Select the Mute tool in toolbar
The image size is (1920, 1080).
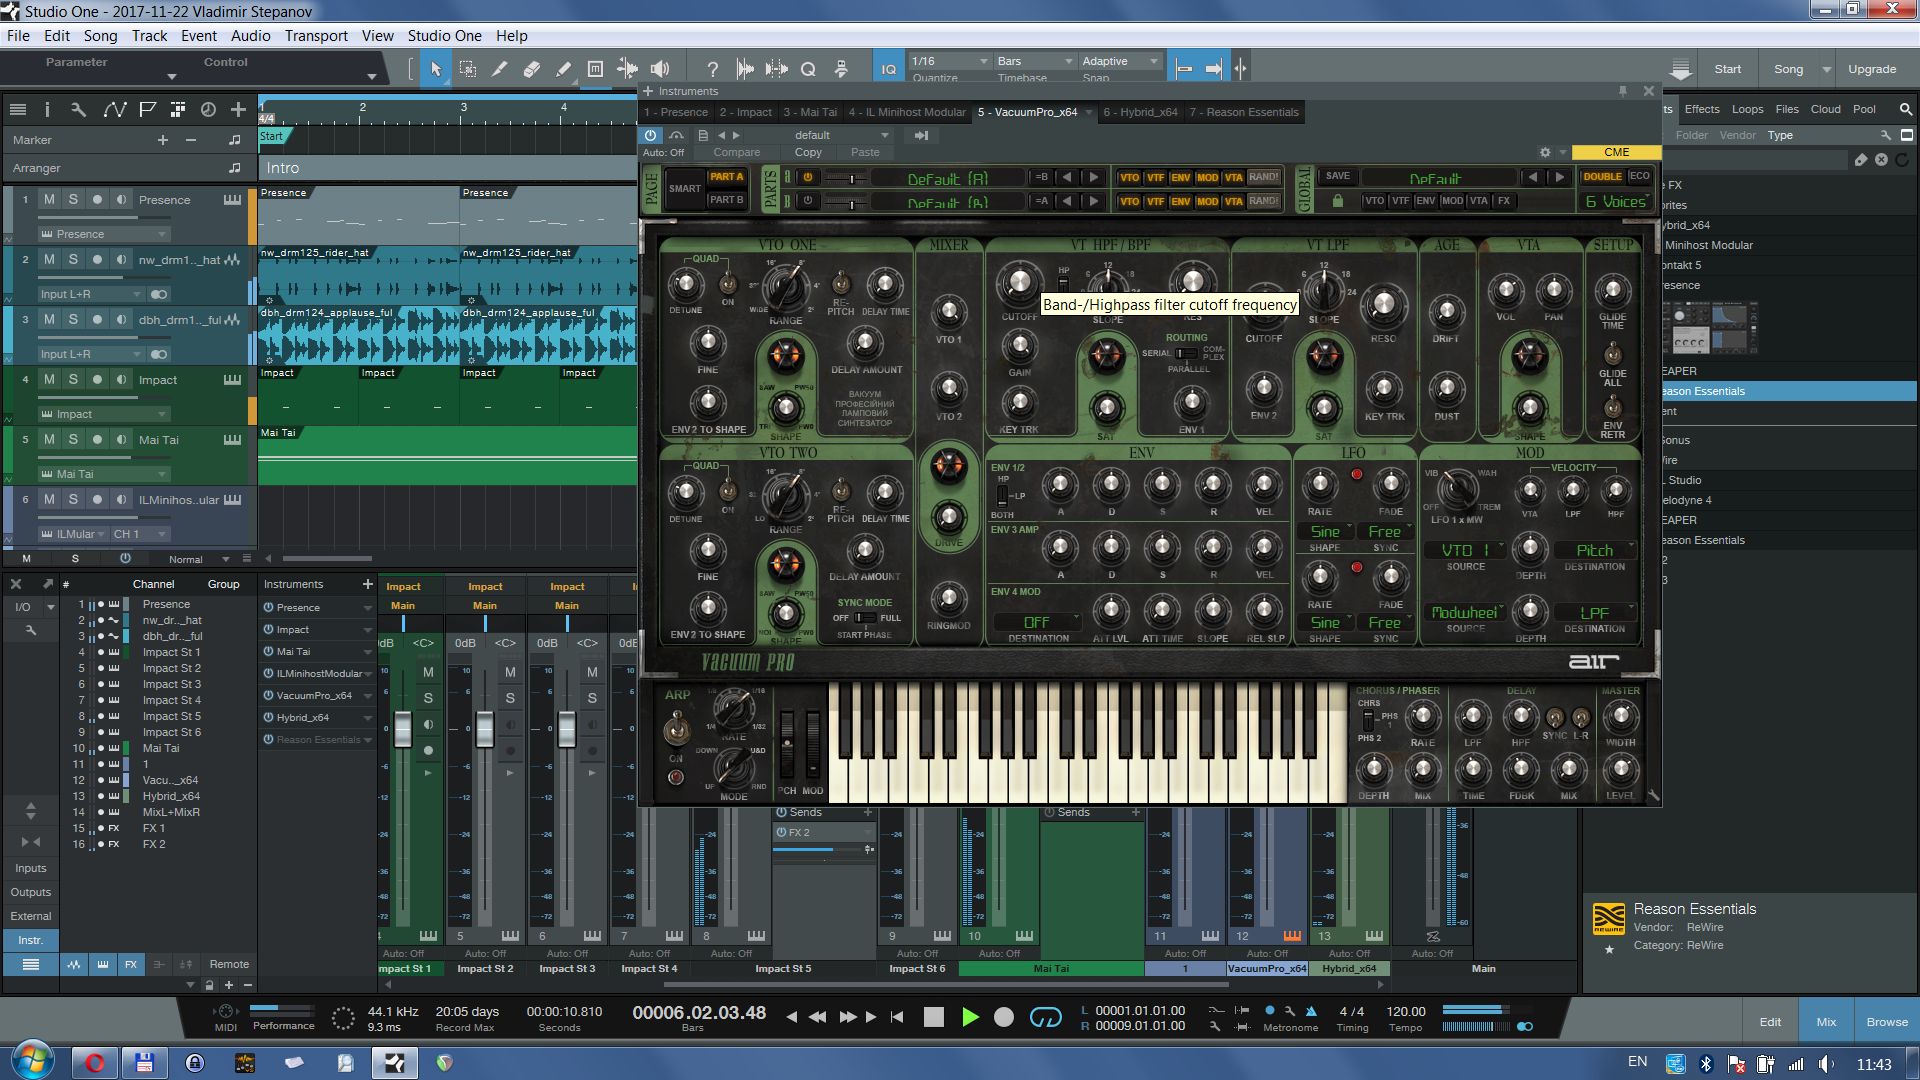pos(595,69)
